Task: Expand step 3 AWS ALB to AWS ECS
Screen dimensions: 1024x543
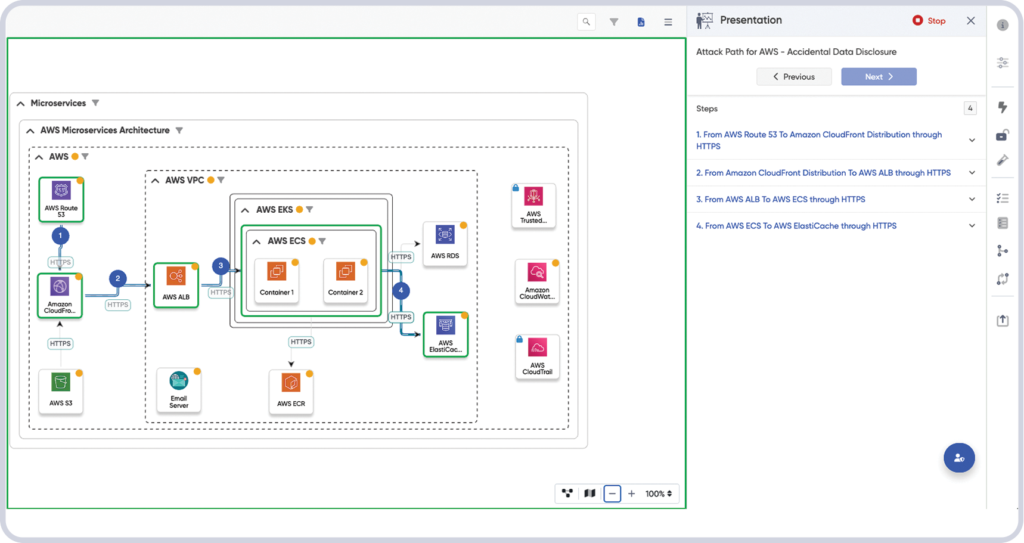Action: [972, 199]
